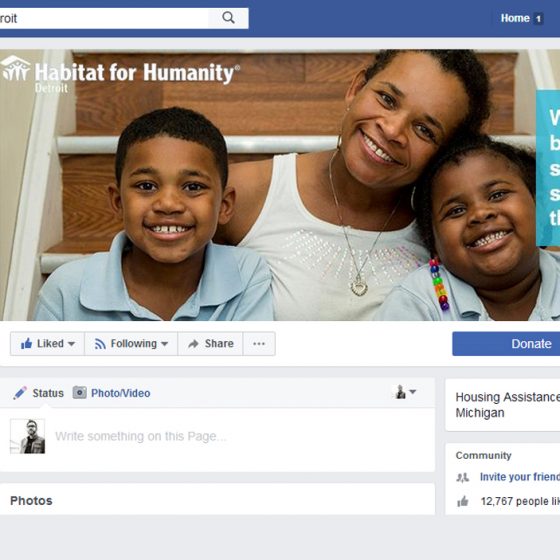The height and width of the screenshot is (560, 560).
Task: Click the camera Photo/Video icon
Action: click(80, 392)
